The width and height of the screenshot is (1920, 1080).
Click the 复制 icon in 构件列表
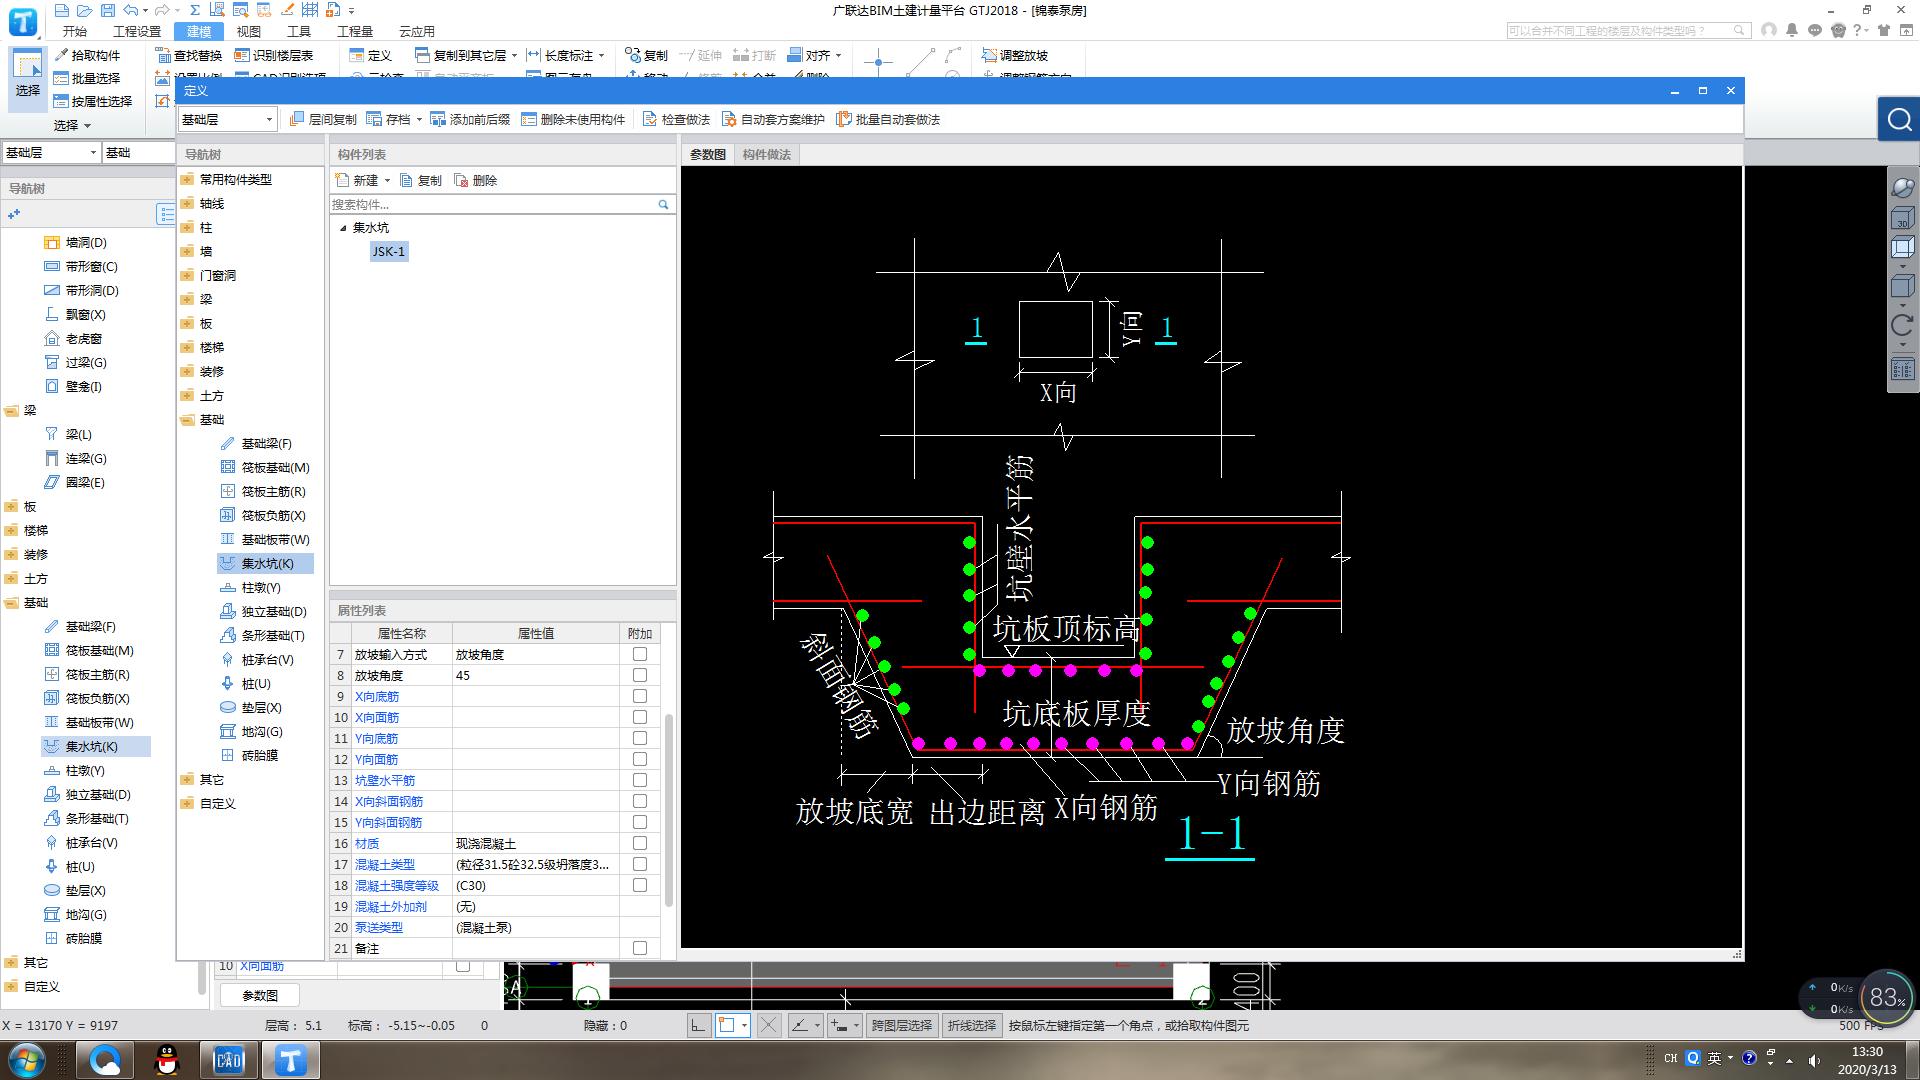pos(406,180)
